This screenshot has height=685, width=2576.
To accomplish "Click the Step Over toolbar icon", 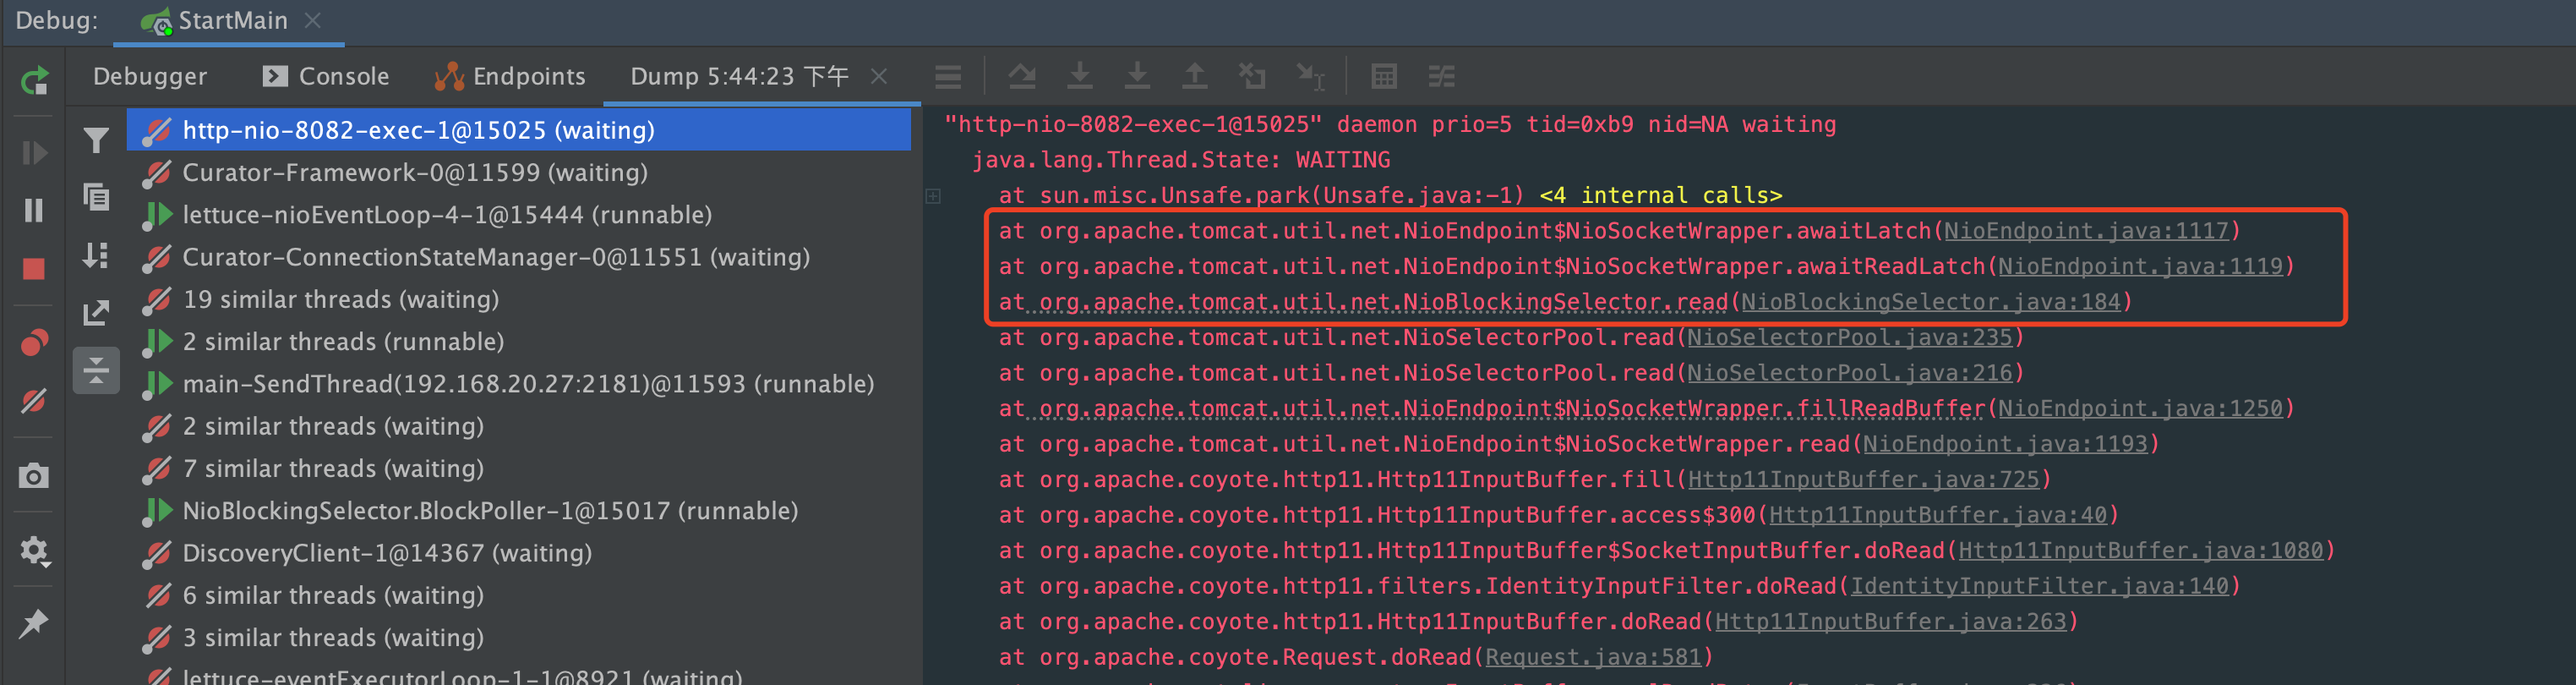I will click(1022, 77).
